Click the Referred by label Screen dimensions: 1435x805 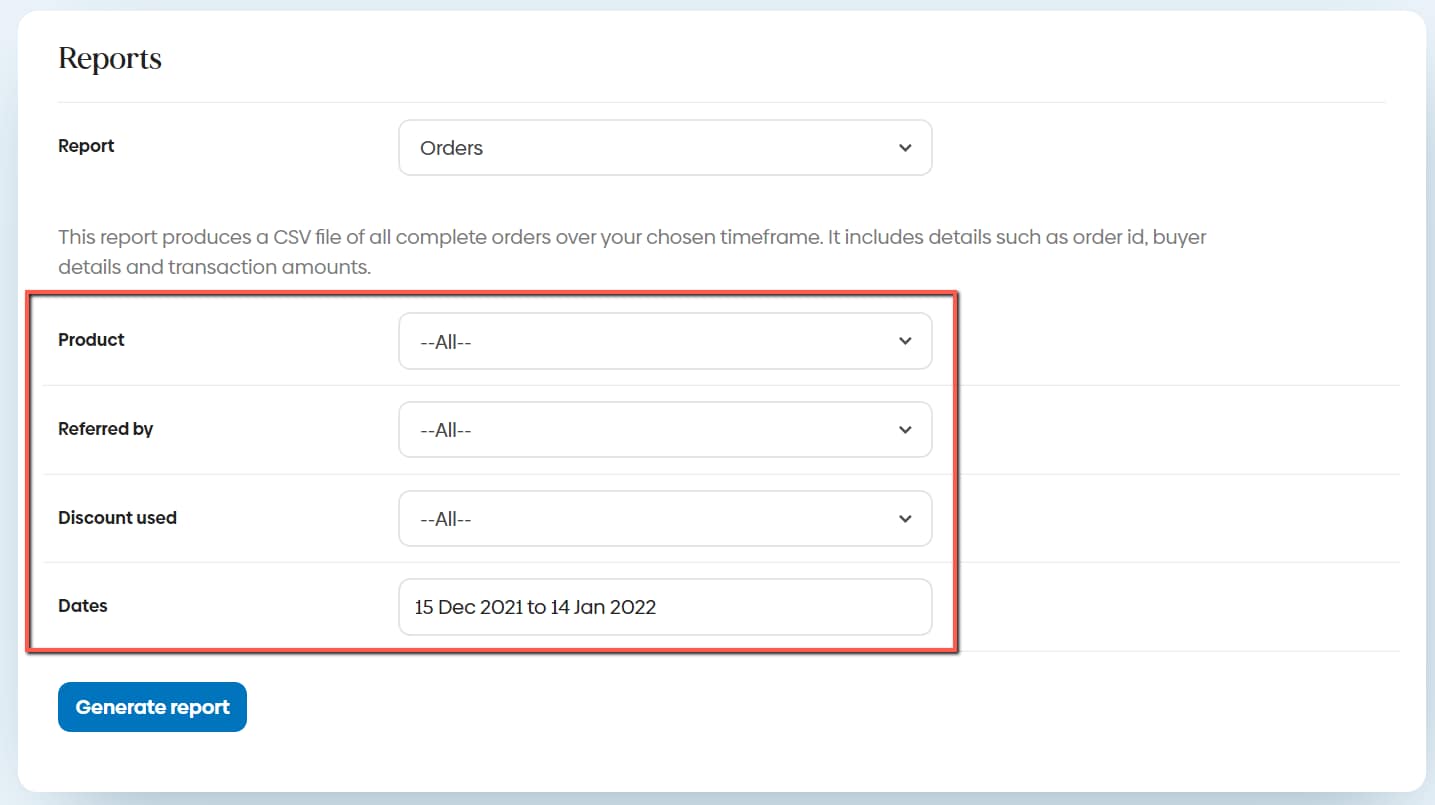tap(105, 429)
